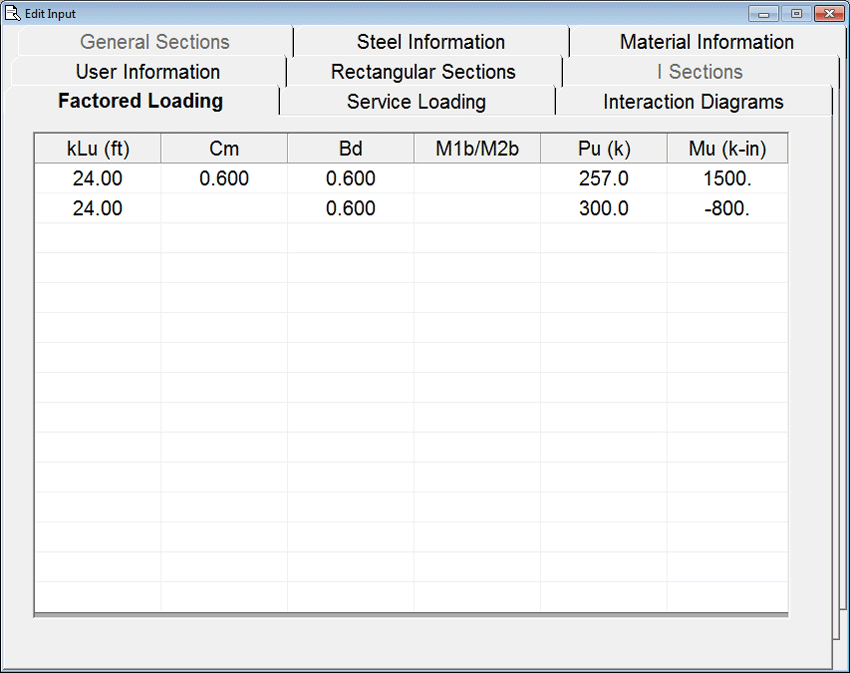This screenshot has height=673, width=850.
Task: Go to the Rectangular Sections tab
Action: click(x=423, y=72)
